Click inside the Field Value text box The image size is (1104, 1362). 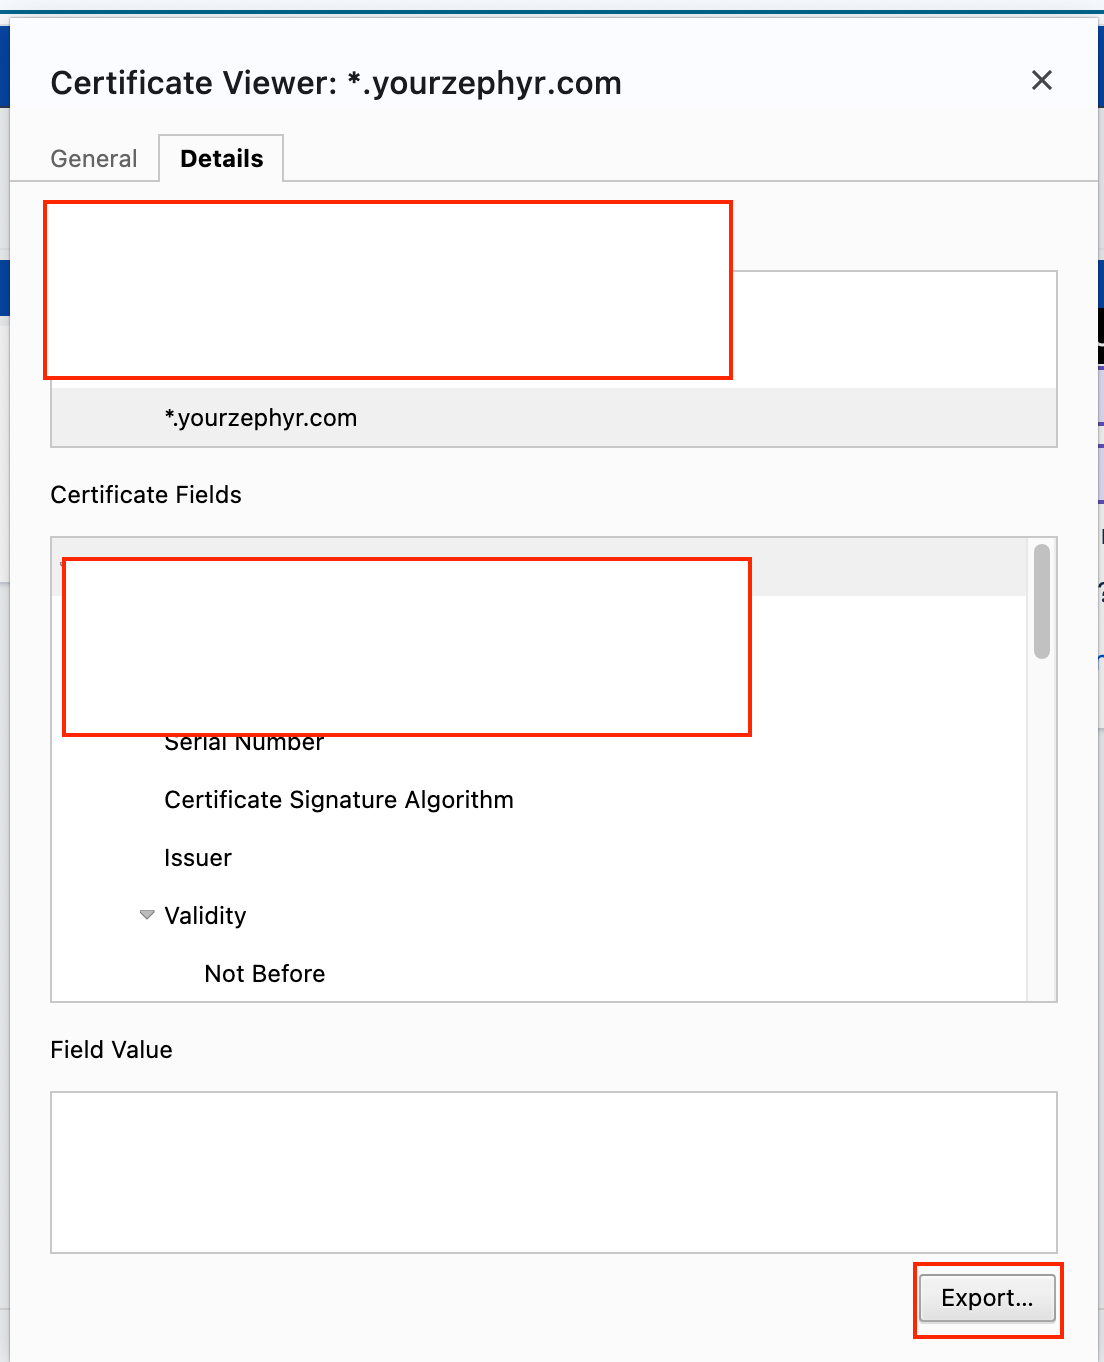click(553, 1172)
